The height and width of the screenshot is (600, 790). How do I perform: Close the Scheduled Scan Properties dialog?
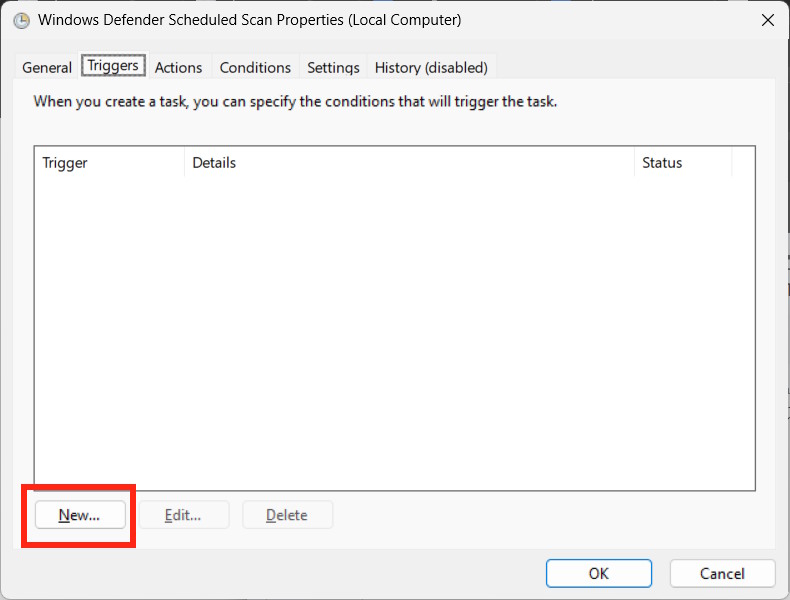click(x=767, y=20)
